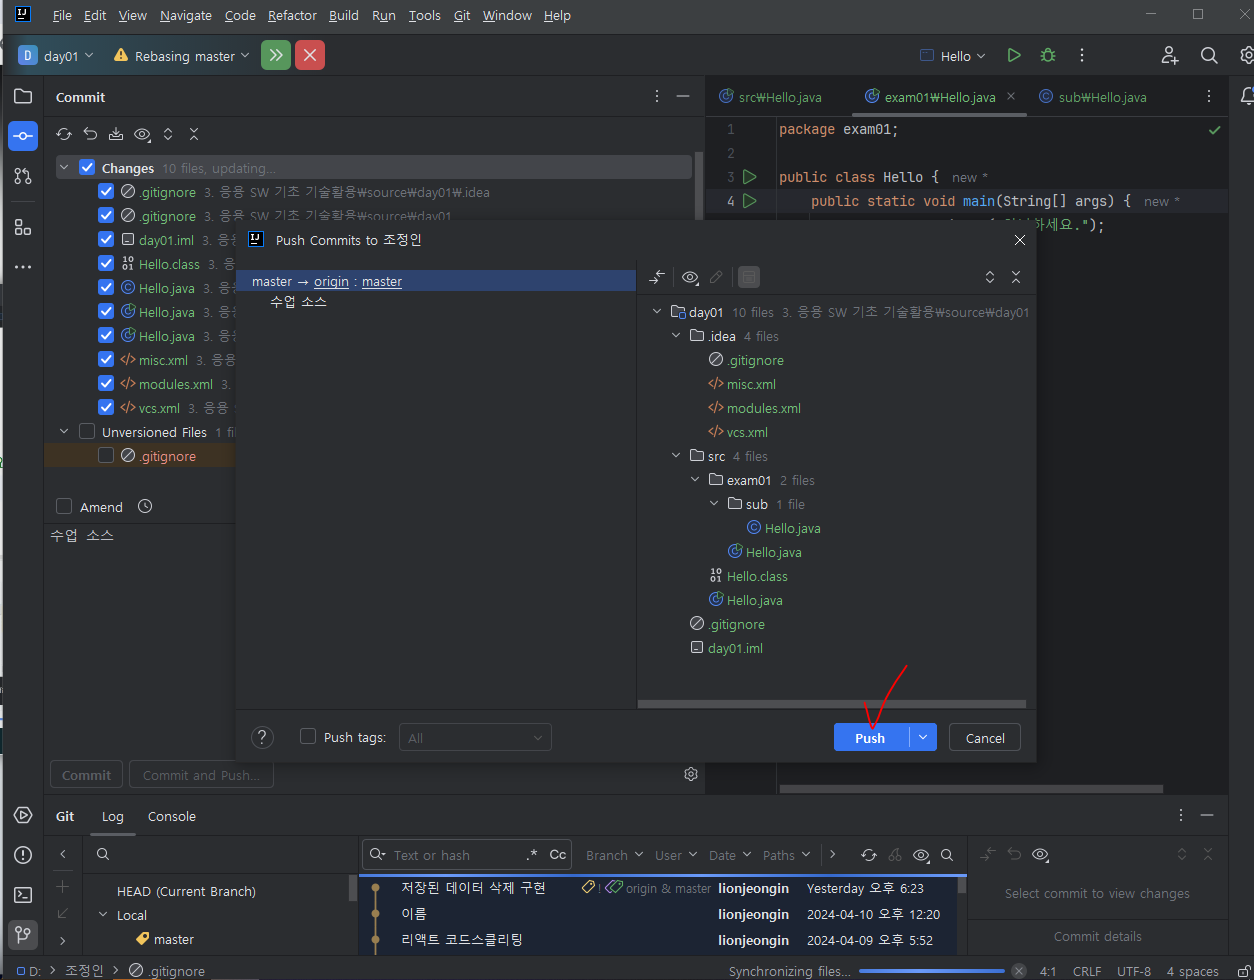Start debugging with the bug icon
The width and height of the screenshot is (1254, 980).
(x=1047, y=56)
